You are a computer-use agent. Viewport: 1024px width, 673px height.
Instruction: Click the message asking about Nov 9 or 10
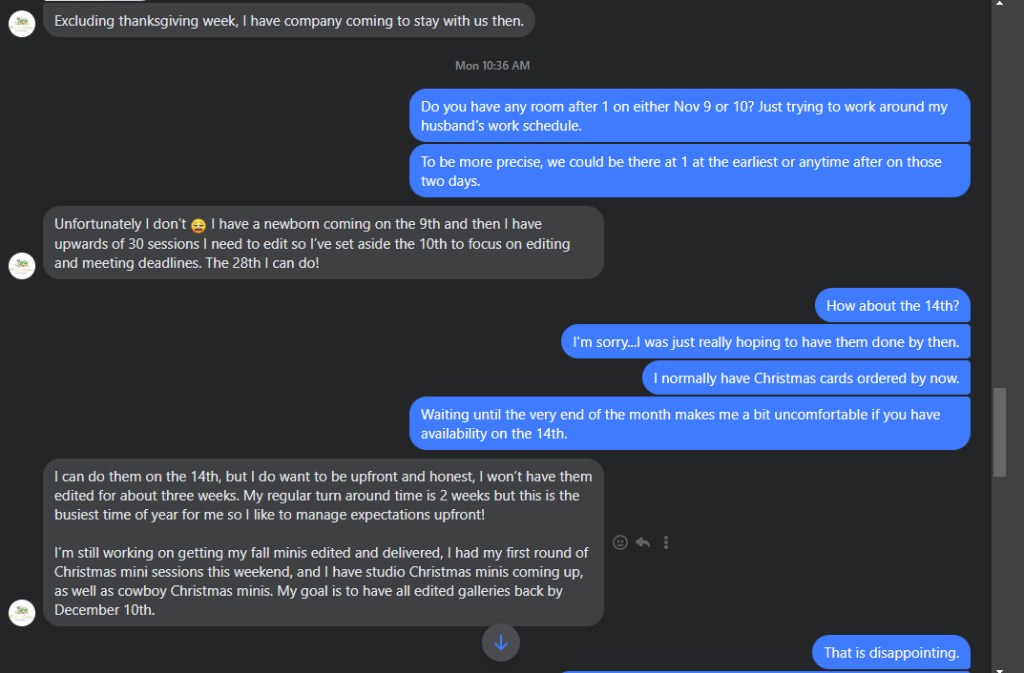click(x=689, y=116)
